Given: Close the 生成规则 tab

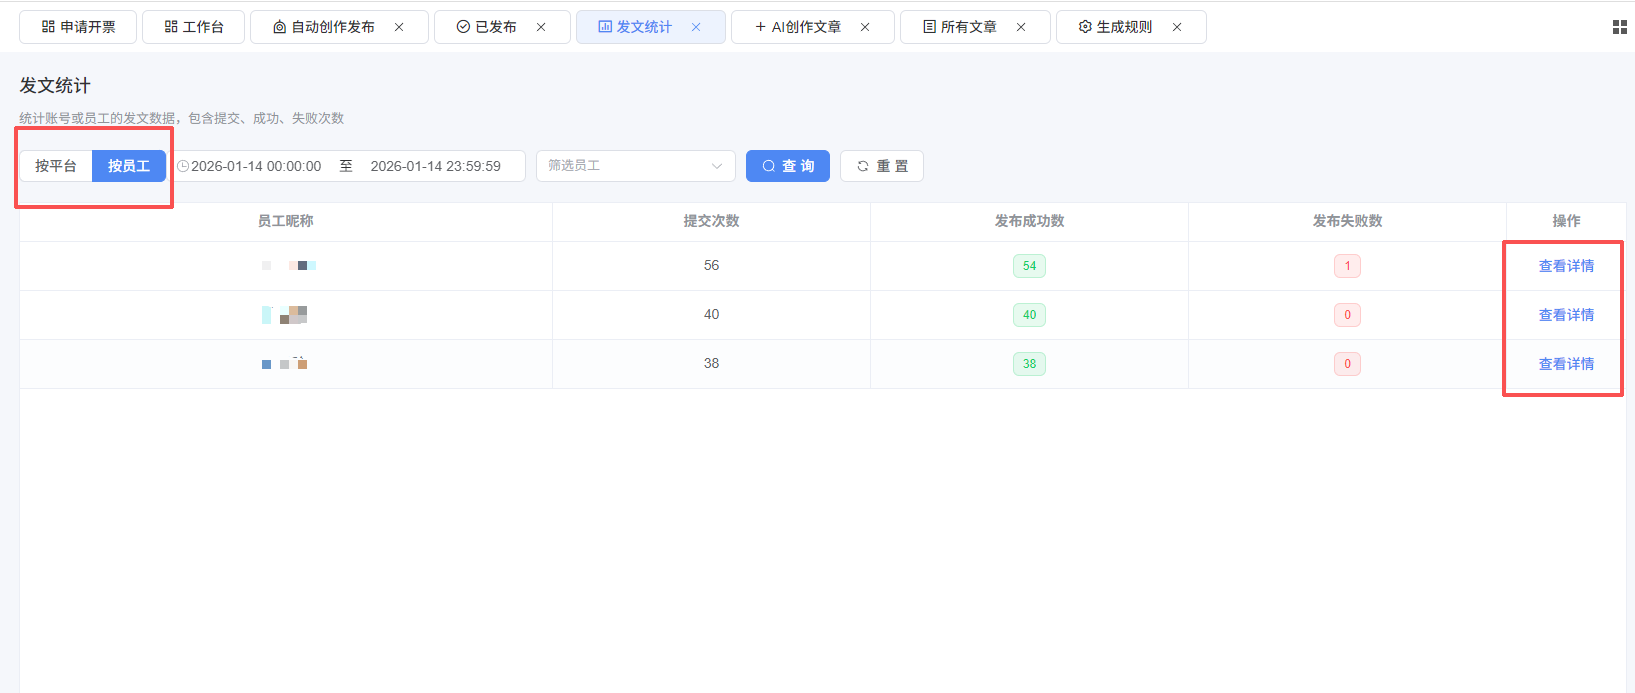Looking at the screenshot, I should (x=1177, y=27).
